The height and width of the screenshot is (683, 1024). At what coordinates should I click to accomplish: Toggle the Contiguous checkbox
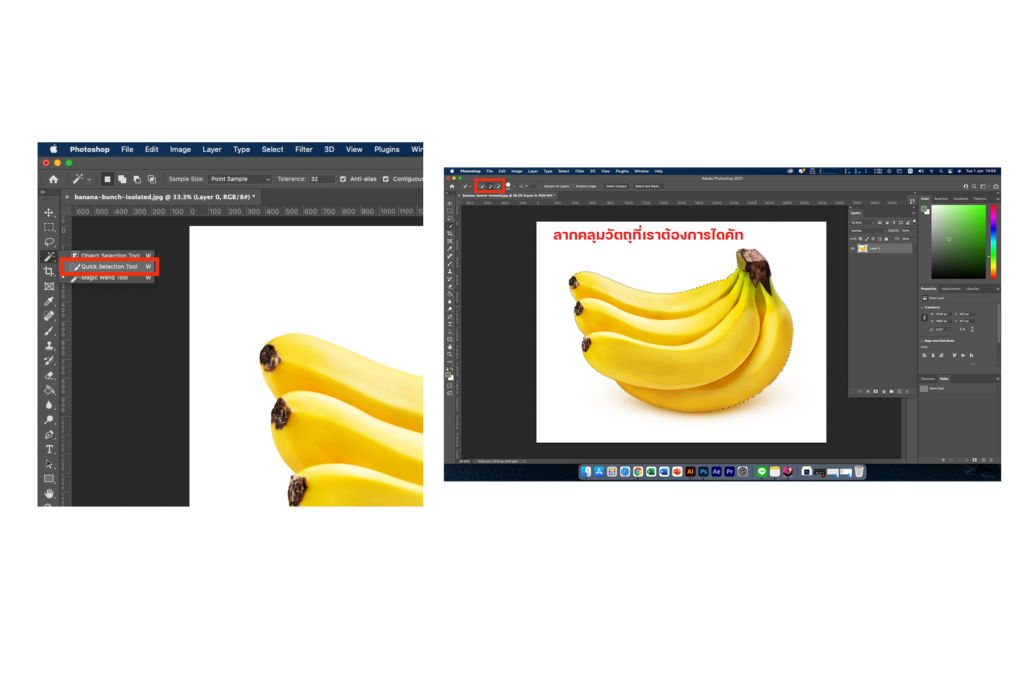pyautogui.click(x=386, y=179)
